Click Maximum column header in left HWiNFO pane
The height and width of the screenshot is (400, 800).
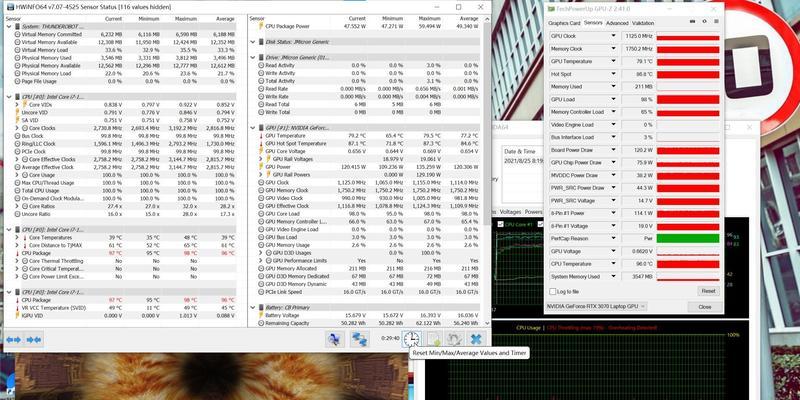[186, 18]
